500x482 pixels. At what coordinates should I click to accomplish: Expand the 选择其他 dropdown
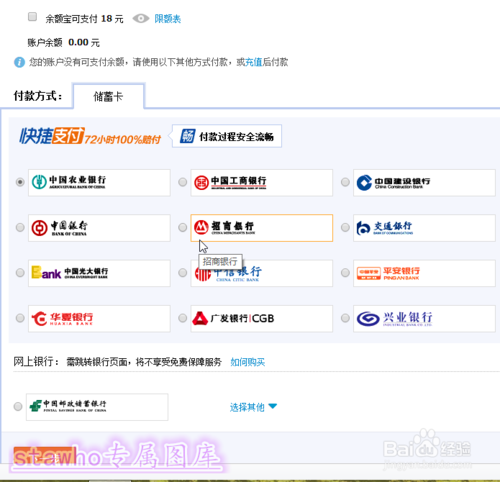pyautogui.click(x=253, y=407)
